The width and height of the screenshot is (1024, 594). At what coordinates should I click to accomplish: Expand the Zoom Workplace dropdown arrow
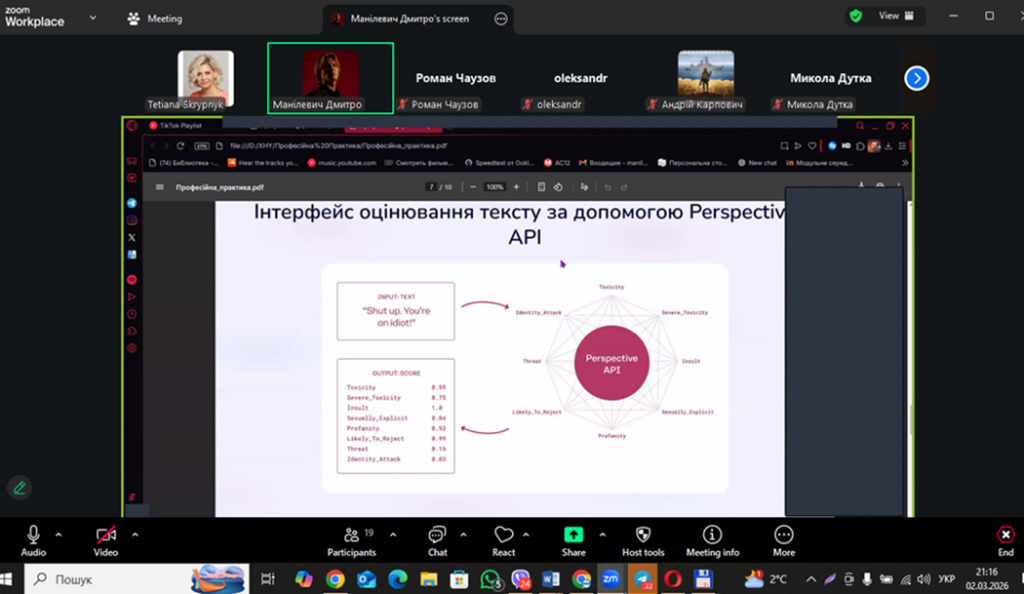[x=93, y=18]
